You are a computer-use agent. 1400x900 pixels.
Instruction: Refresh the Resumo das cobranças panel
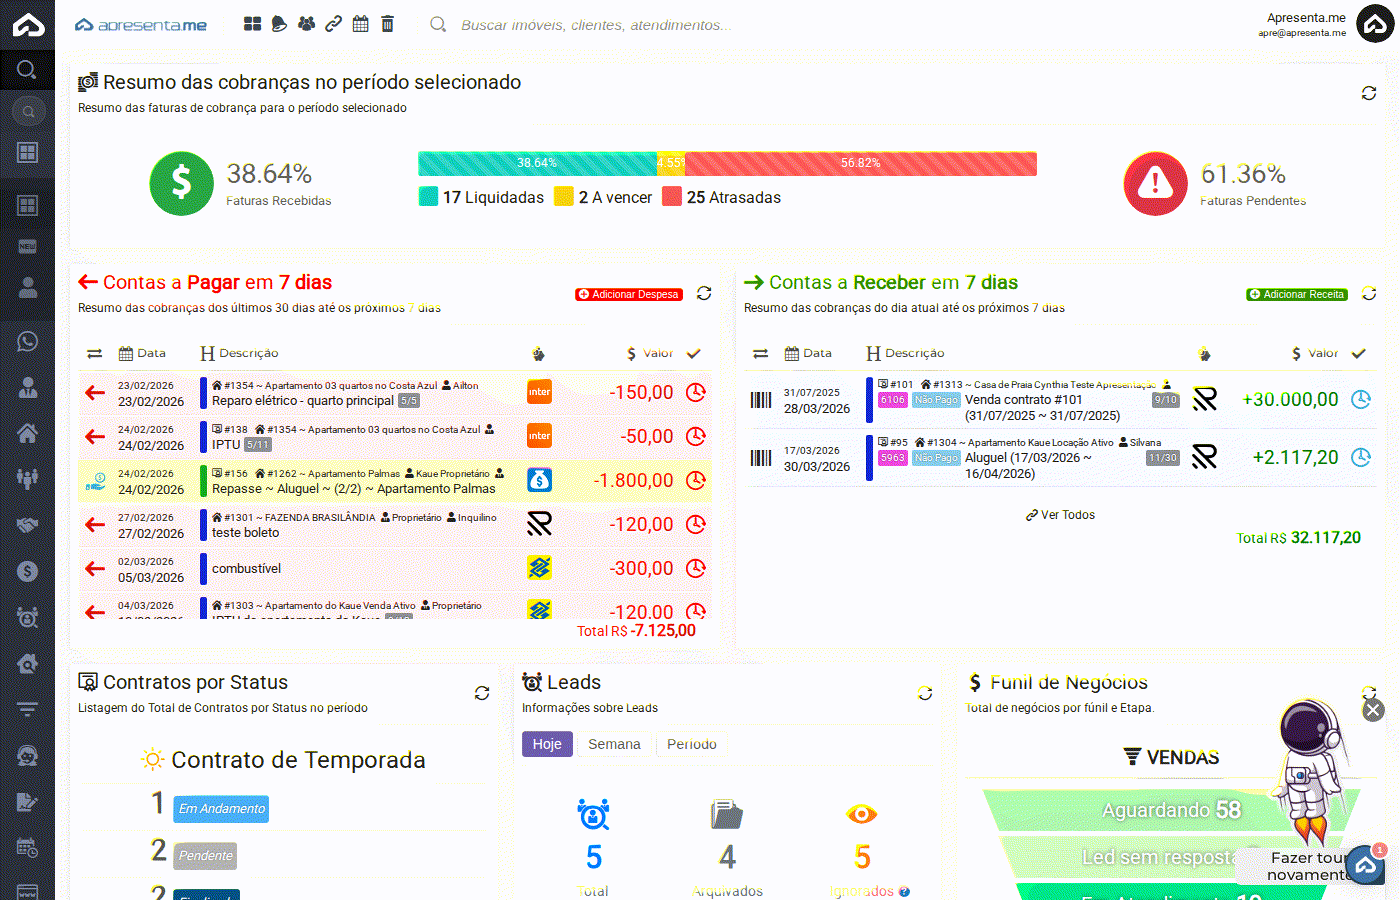(1369, 93)
